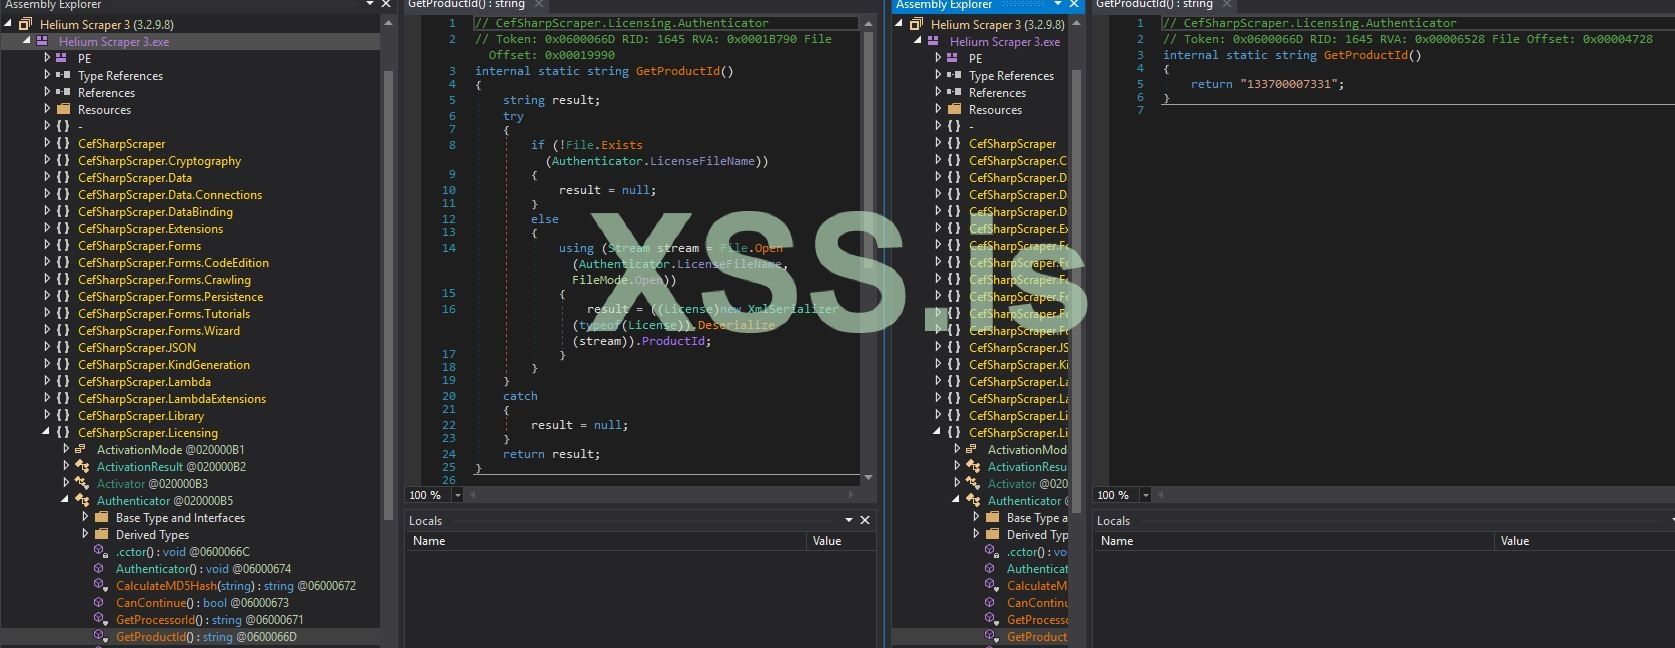The width and height of the screenshot is (1675, 648).
Task: Collapse Helium Scraper 3.exe node in left tree
Action: point(28,41)
